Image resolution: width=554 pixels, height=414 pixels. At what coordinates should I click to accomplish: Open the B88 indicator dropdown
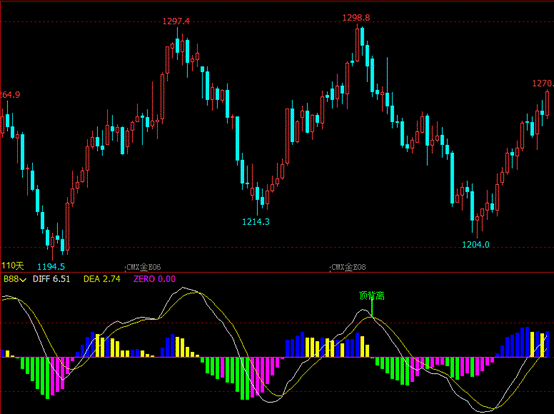click(14, 279)
